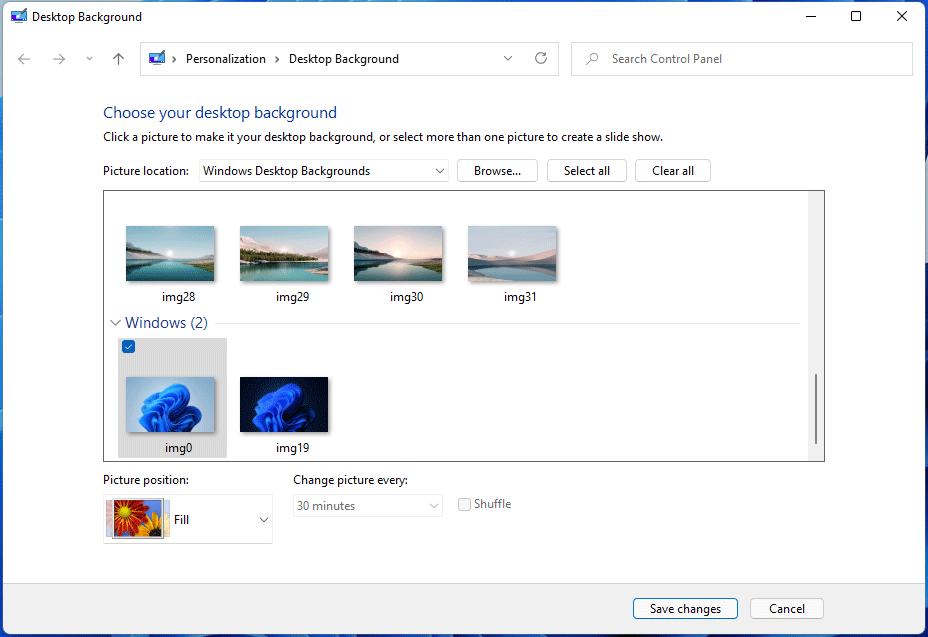Select the img29 wallpaper thumbnail
The image size is (928, 637).
[284, 253]
